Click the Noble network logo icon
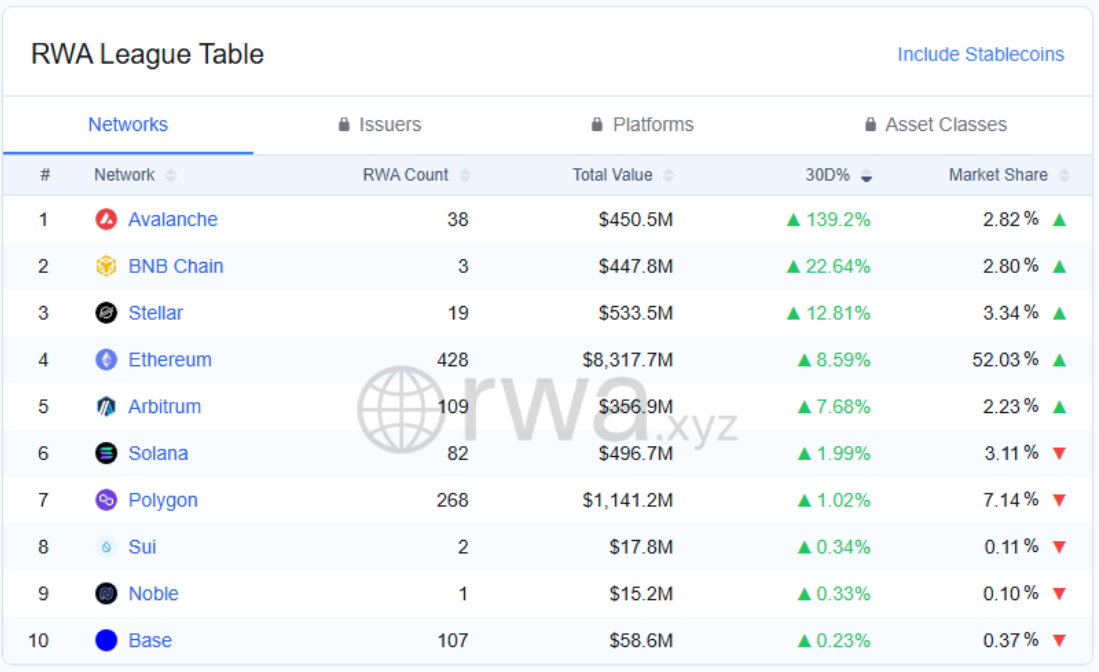1099x672 pixels. pos(106,594)
